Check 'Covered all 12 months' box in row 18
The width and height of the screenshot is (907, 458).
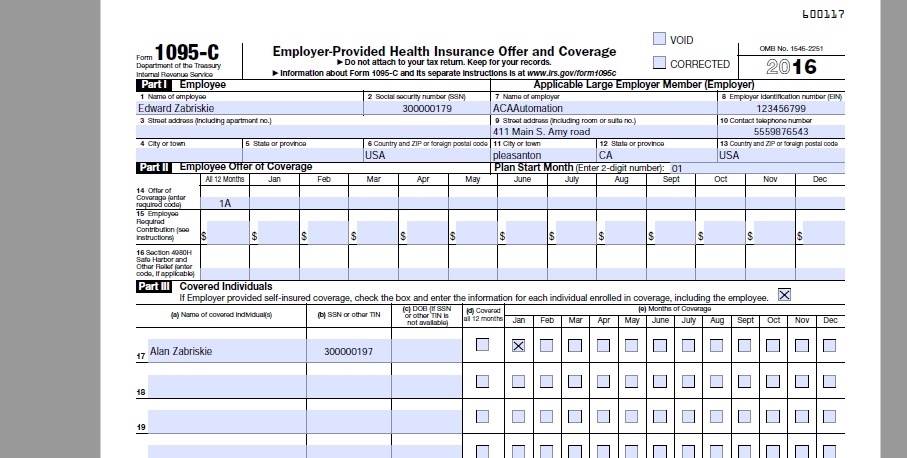482,381
